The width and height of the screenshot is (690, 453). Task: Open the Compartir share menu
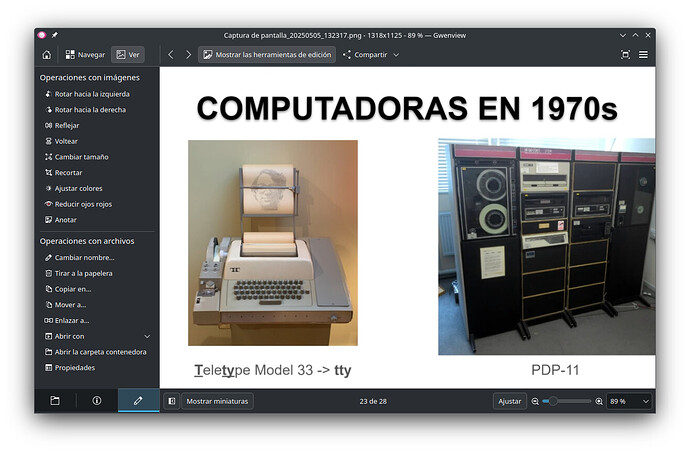pyautogui.click(x=371, y=55)
